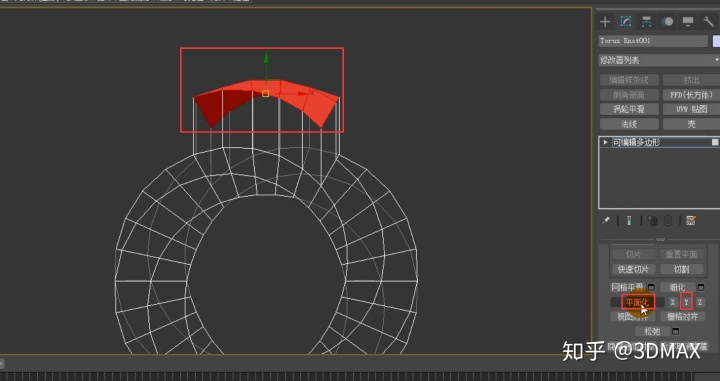Click the 栅格对齐 button
This screenshot has width=720, height=381.
682,316
